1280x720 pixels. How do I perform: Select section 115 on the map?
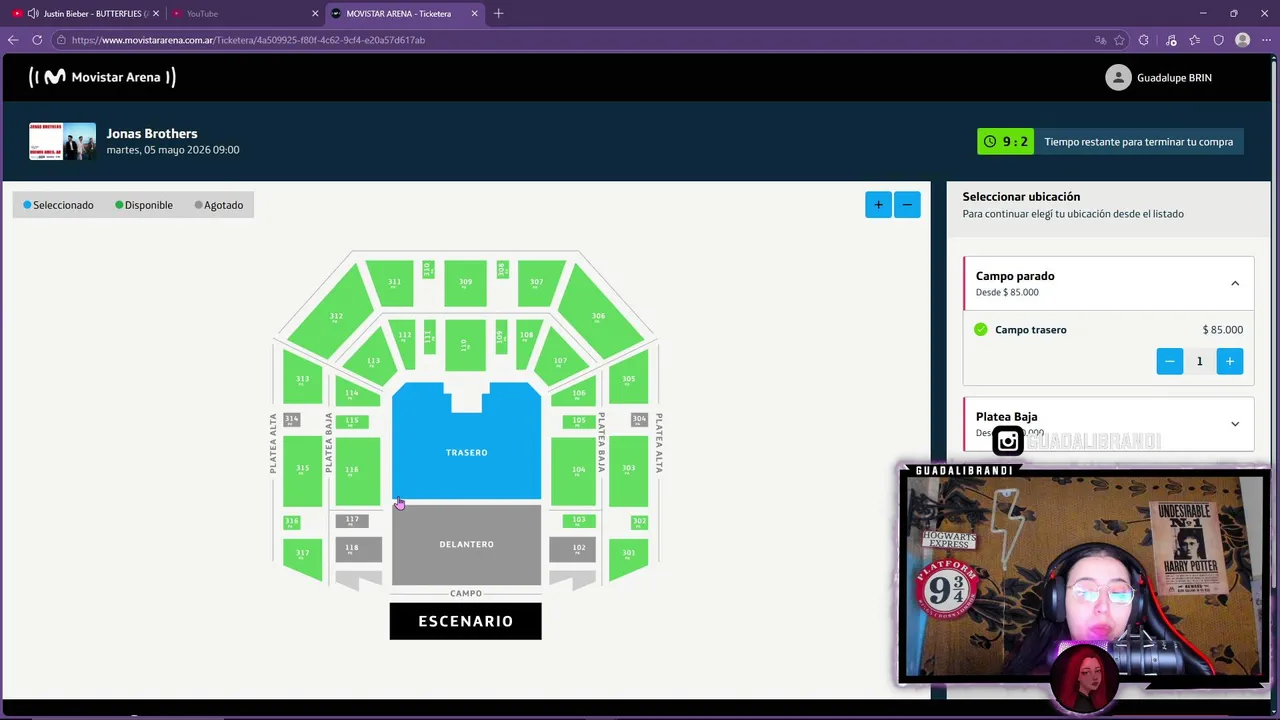tap(352, 421)
